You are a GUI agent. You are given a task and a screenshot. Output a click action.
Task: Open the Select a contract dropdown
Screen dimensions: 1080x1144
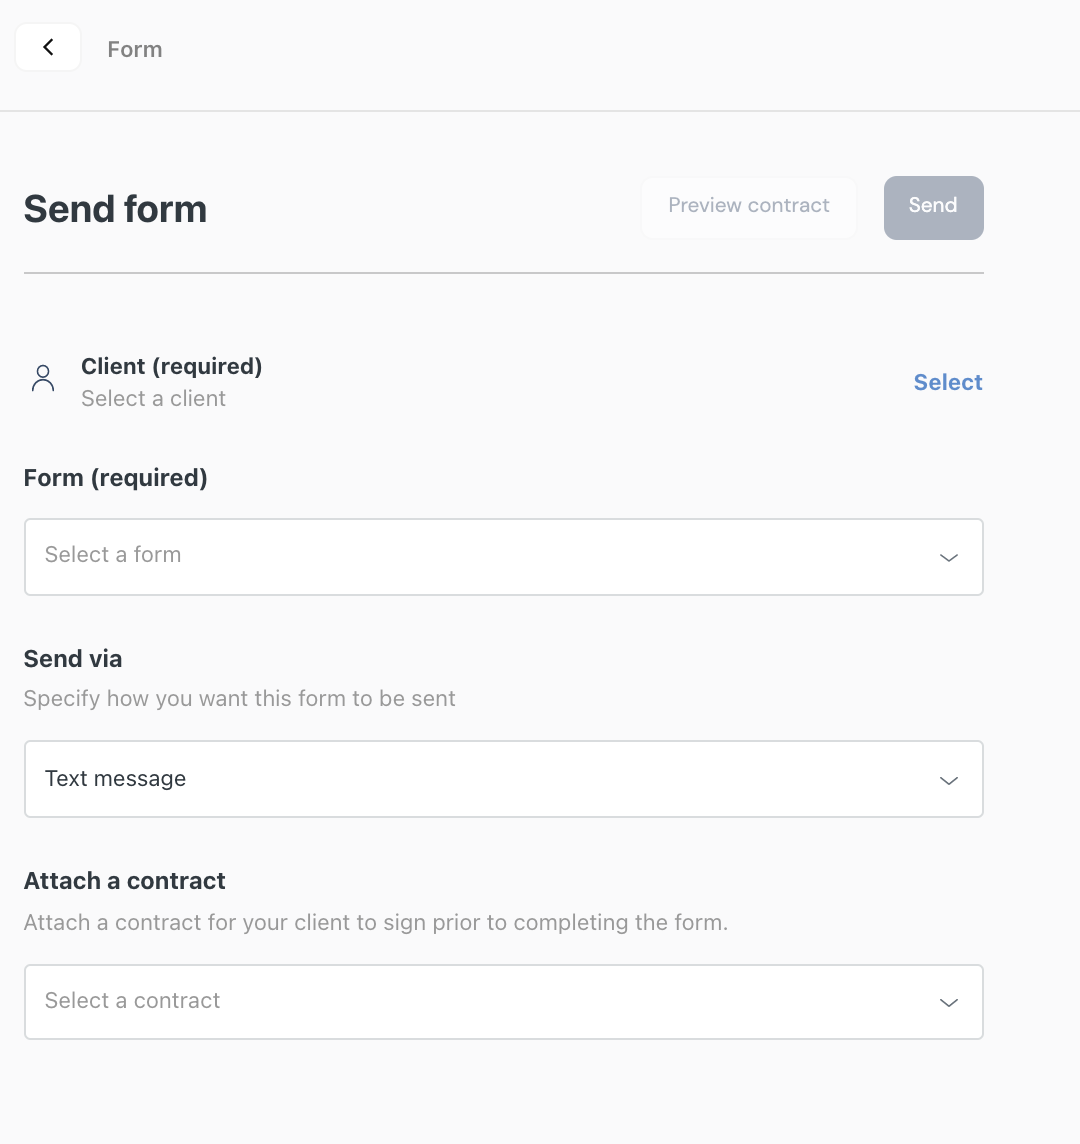tap(504, 1002)
